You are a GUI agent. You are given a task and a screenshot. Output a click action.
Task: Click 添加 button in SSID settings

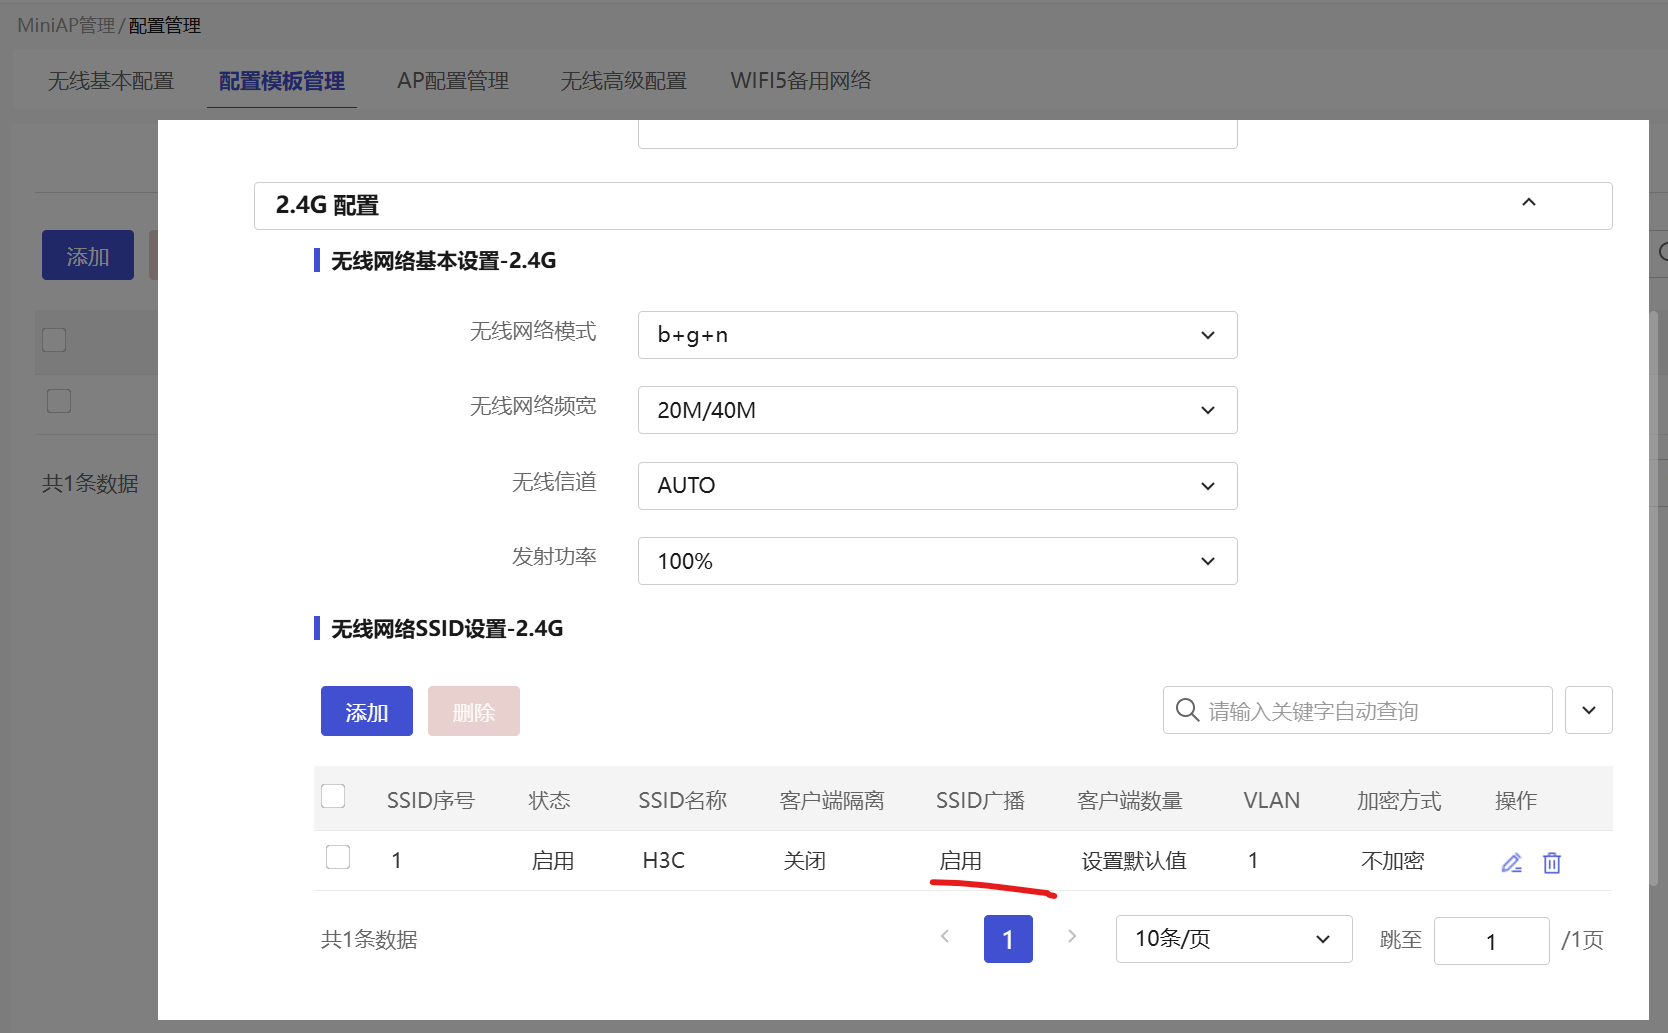(366, 711)
